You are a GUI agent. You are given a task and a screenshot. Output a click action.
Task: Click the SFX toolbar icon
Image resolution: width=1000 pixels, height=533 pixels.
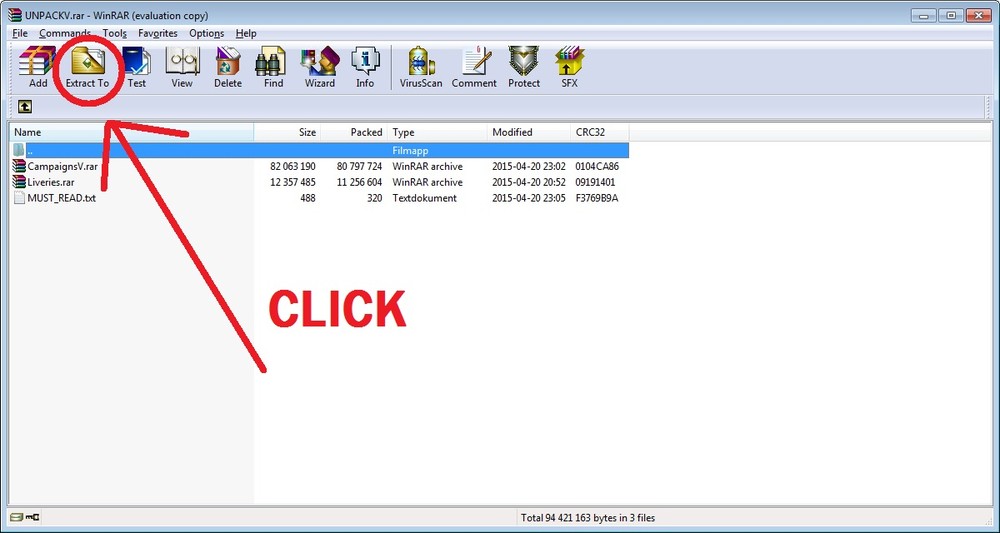569,67
